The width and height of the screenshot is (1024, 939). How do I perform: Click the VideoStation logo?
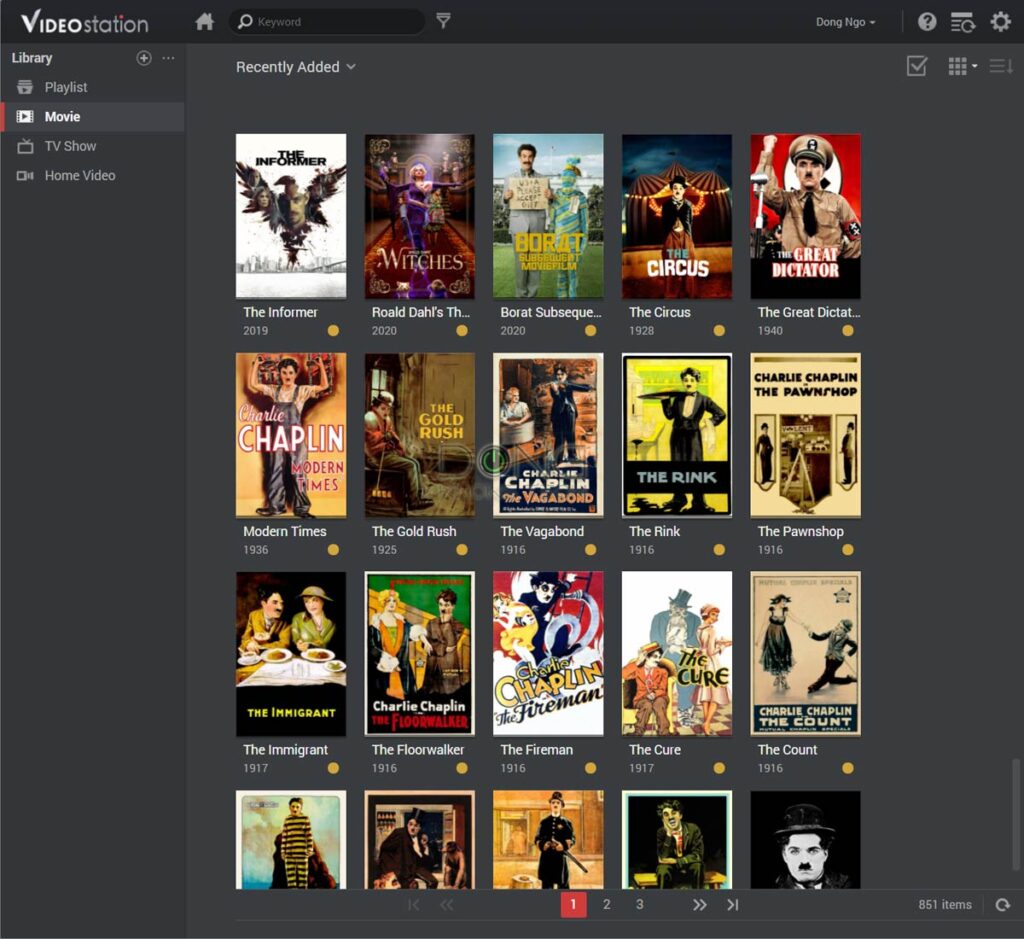click(x=85, y=22)
